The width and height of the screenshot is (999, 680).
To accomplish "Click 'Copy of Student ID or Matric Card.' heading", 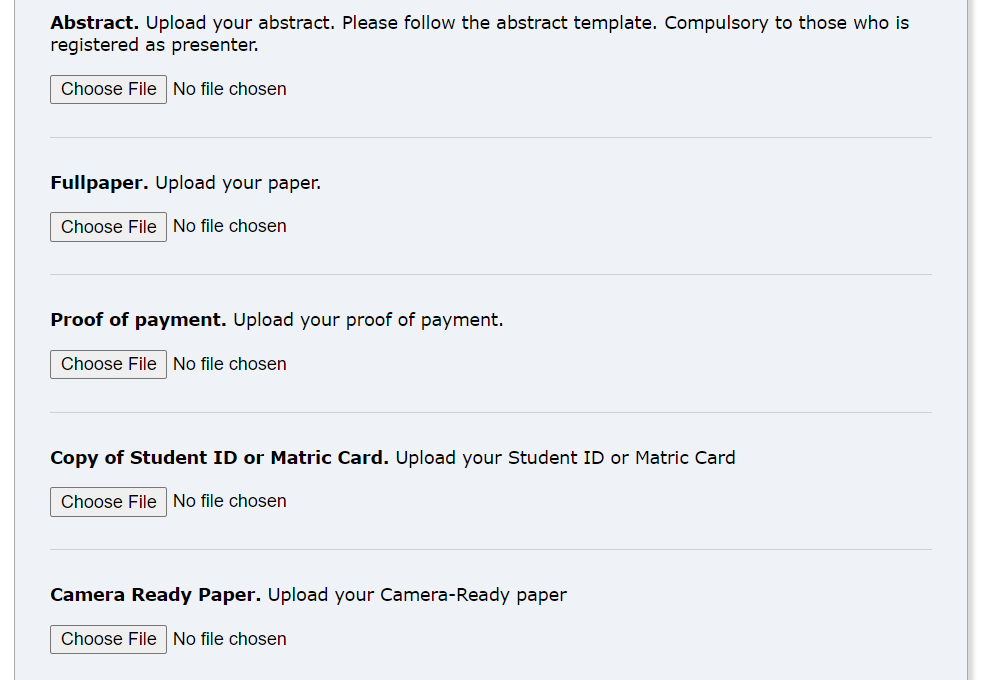I will (x=219, y=458).
